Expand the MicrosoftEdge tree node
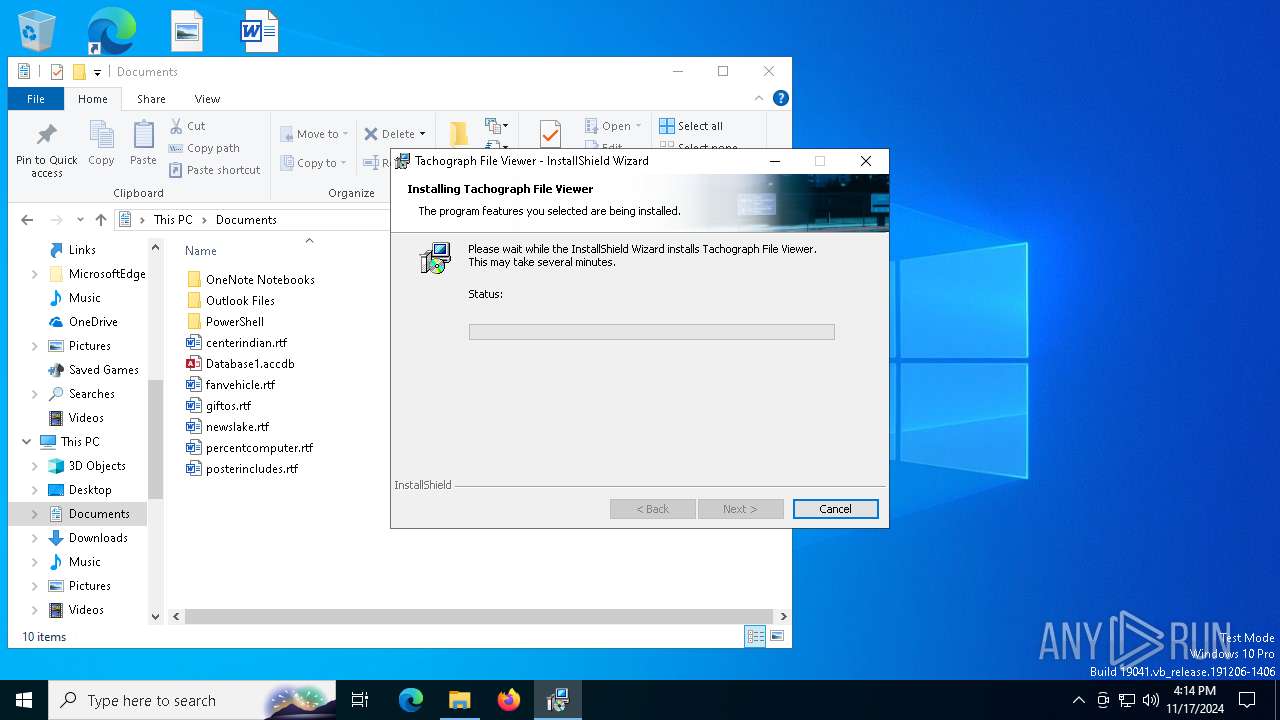This screenshot has height=720, width=1280. pos(35,274)
